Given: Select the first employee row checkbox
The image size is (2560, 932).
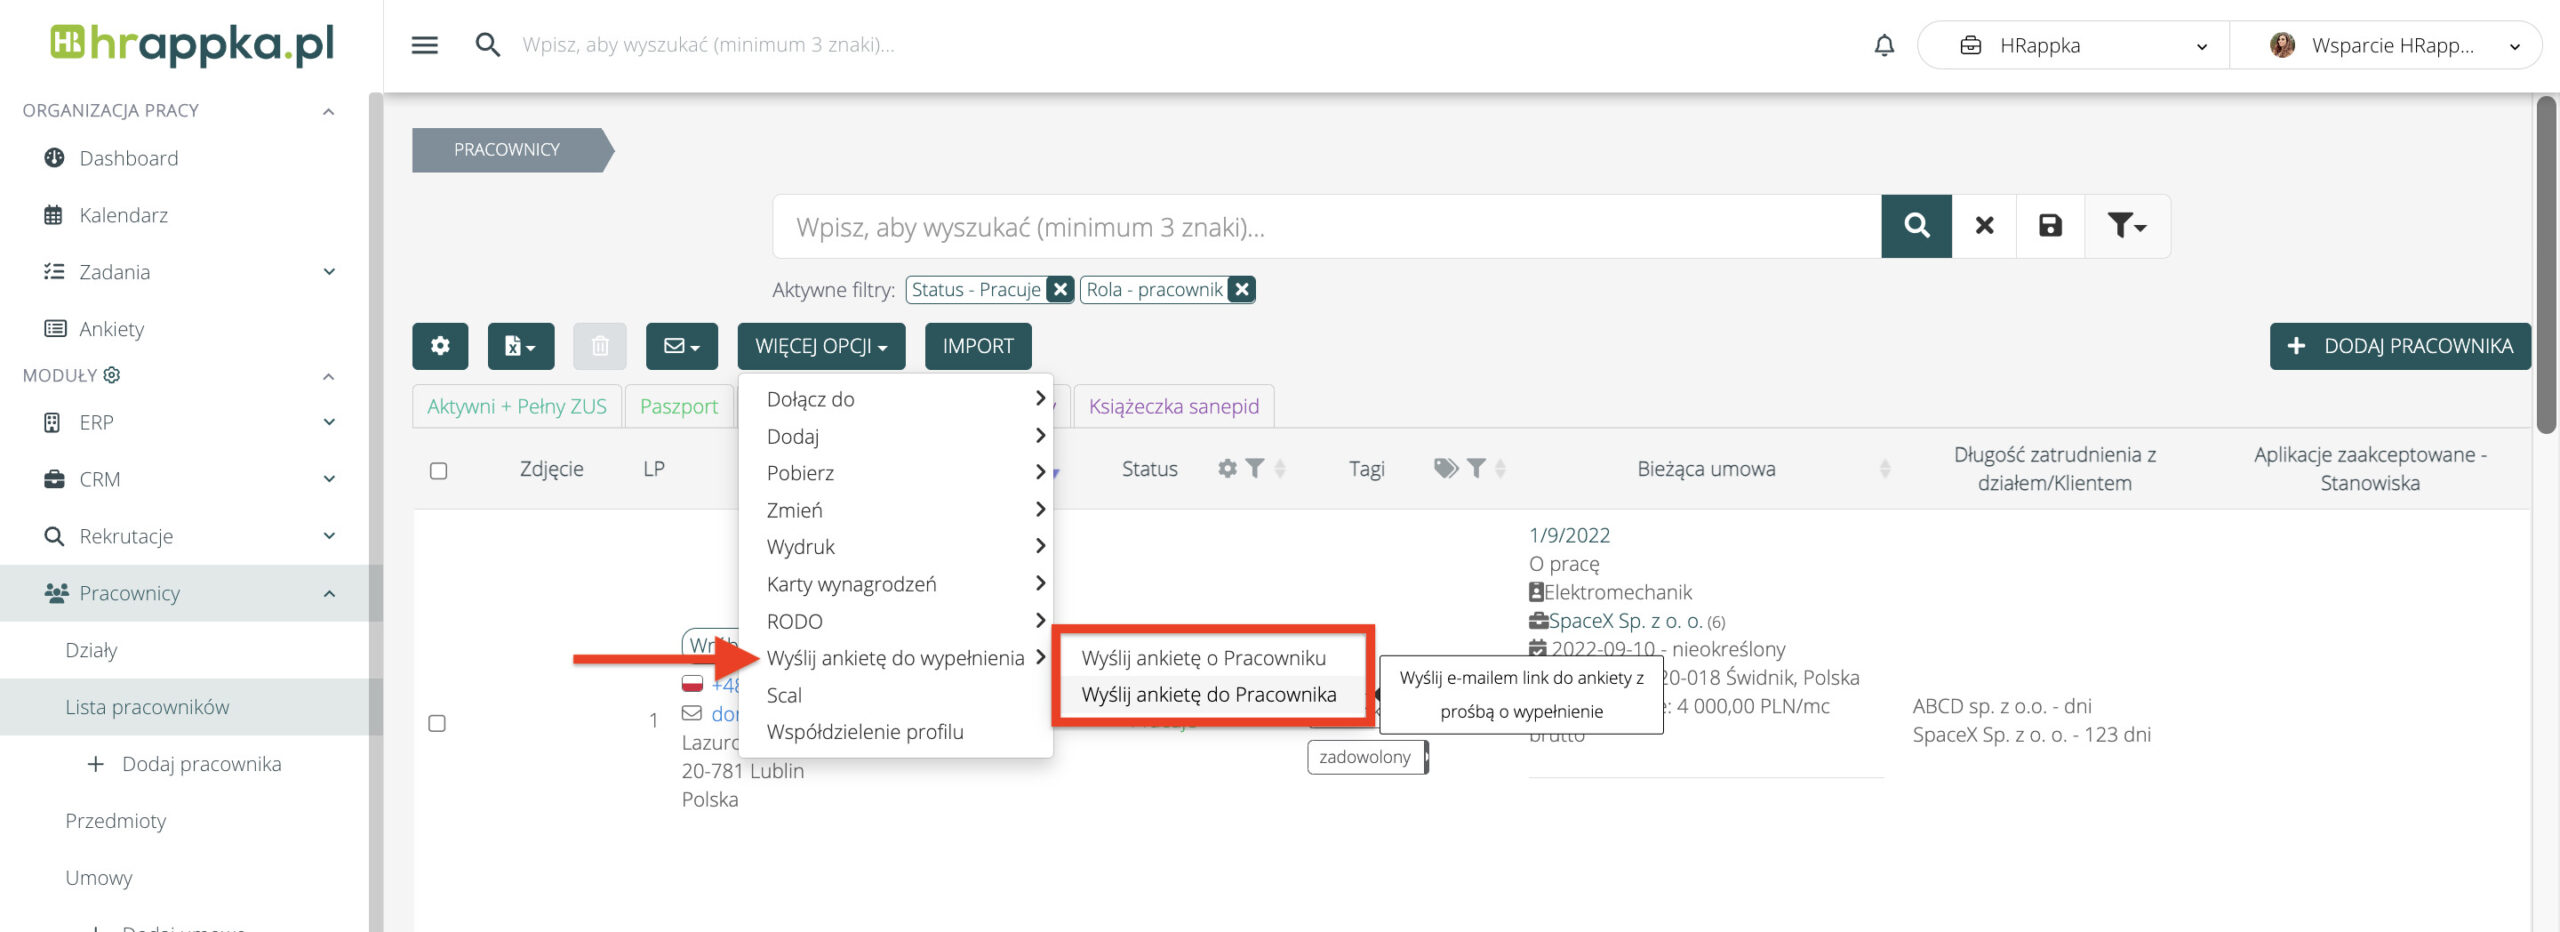Looking at the screenshot, I should point(437,723).
